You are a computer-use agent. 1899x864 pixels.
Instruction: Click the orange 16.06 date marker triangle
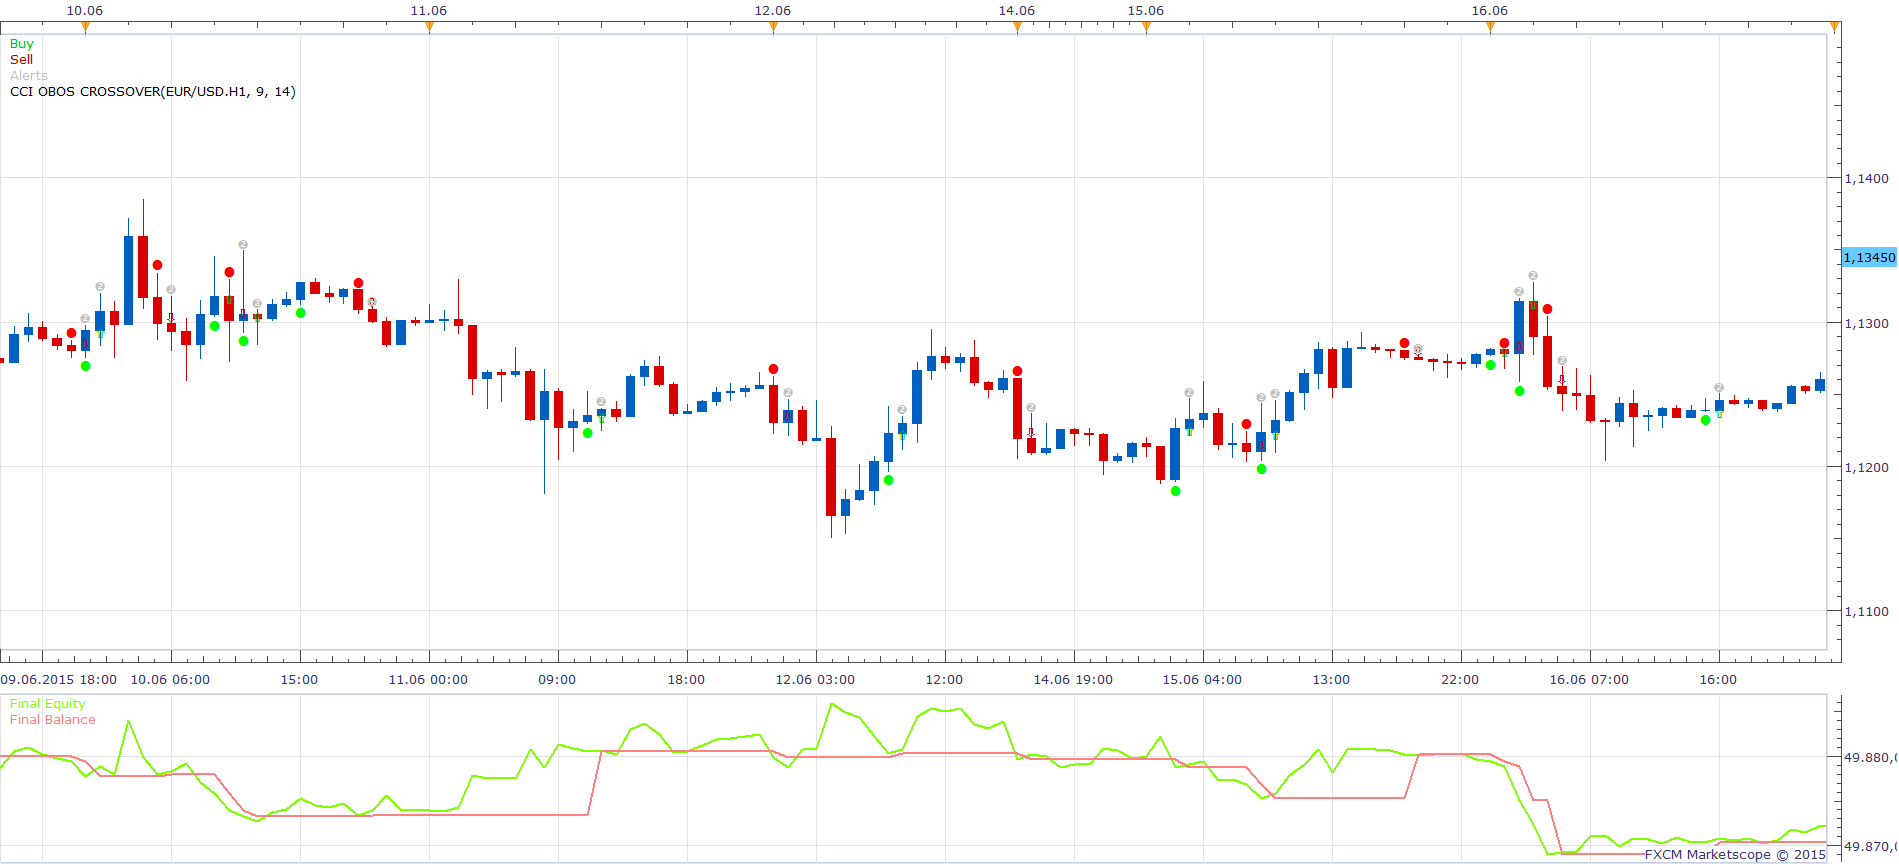(x=1490, y=27)
